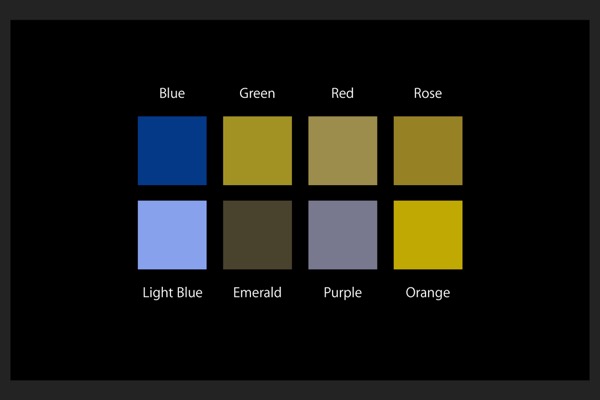Click the Blue color swatch
Image resolution: width=600 pixels, height=400 pixels.
click(172, 151)
